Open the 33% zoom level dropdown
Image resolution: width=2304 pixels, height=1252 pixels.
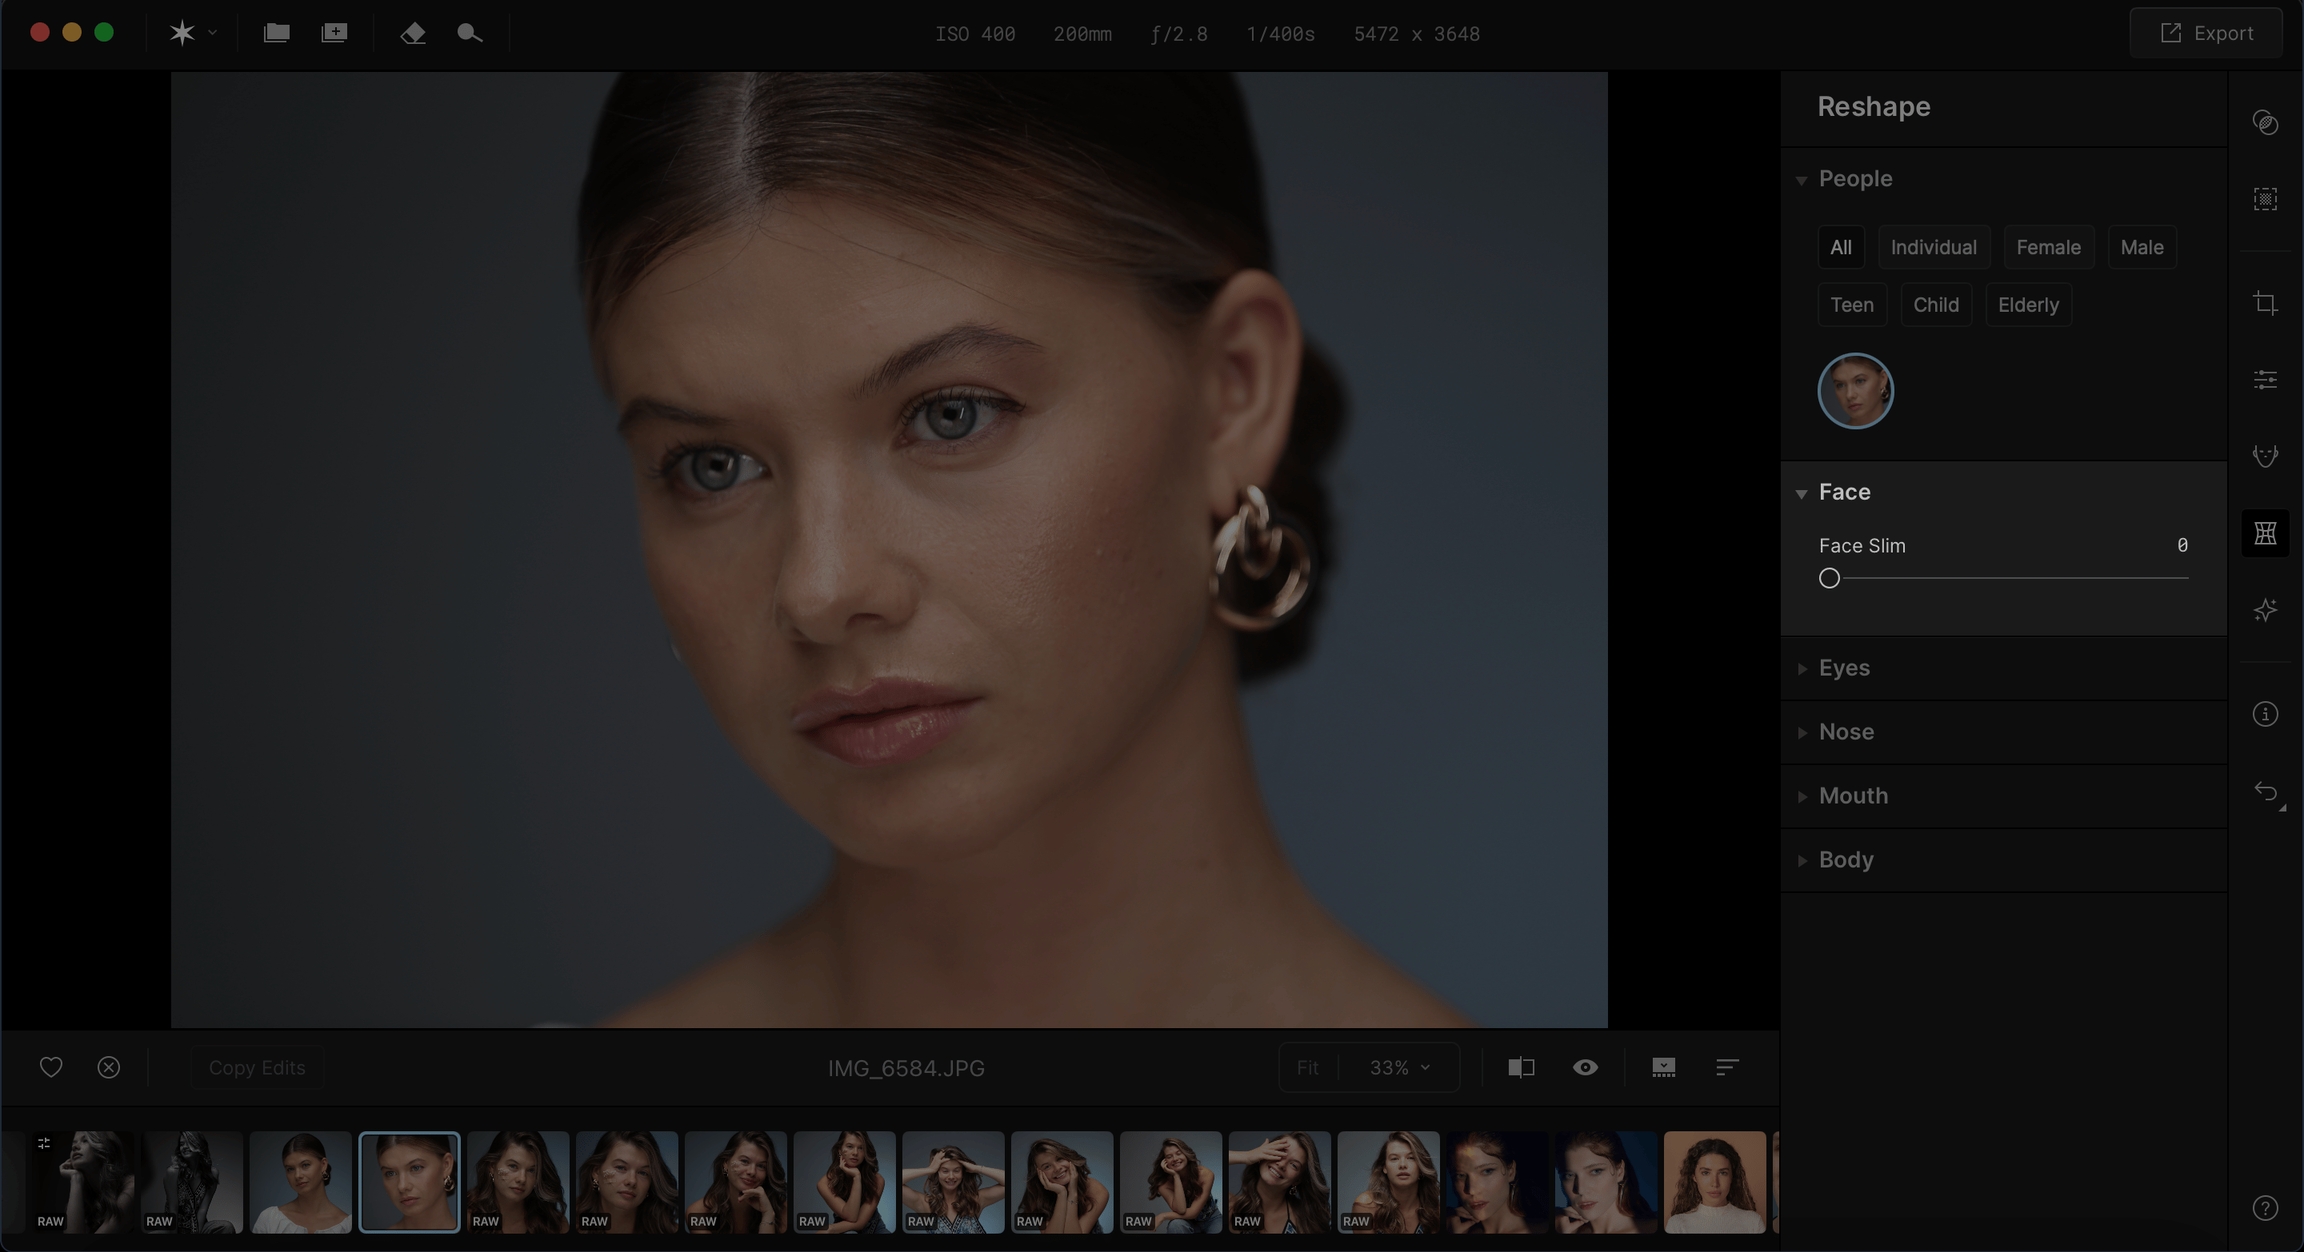(1399, 1067)
